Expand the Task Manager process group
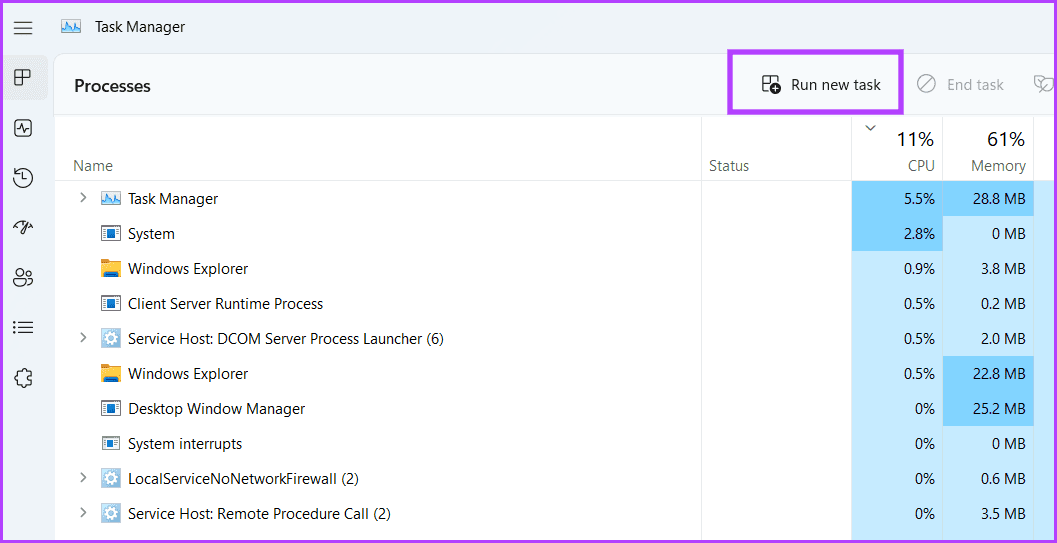 [x=83, y=198]
